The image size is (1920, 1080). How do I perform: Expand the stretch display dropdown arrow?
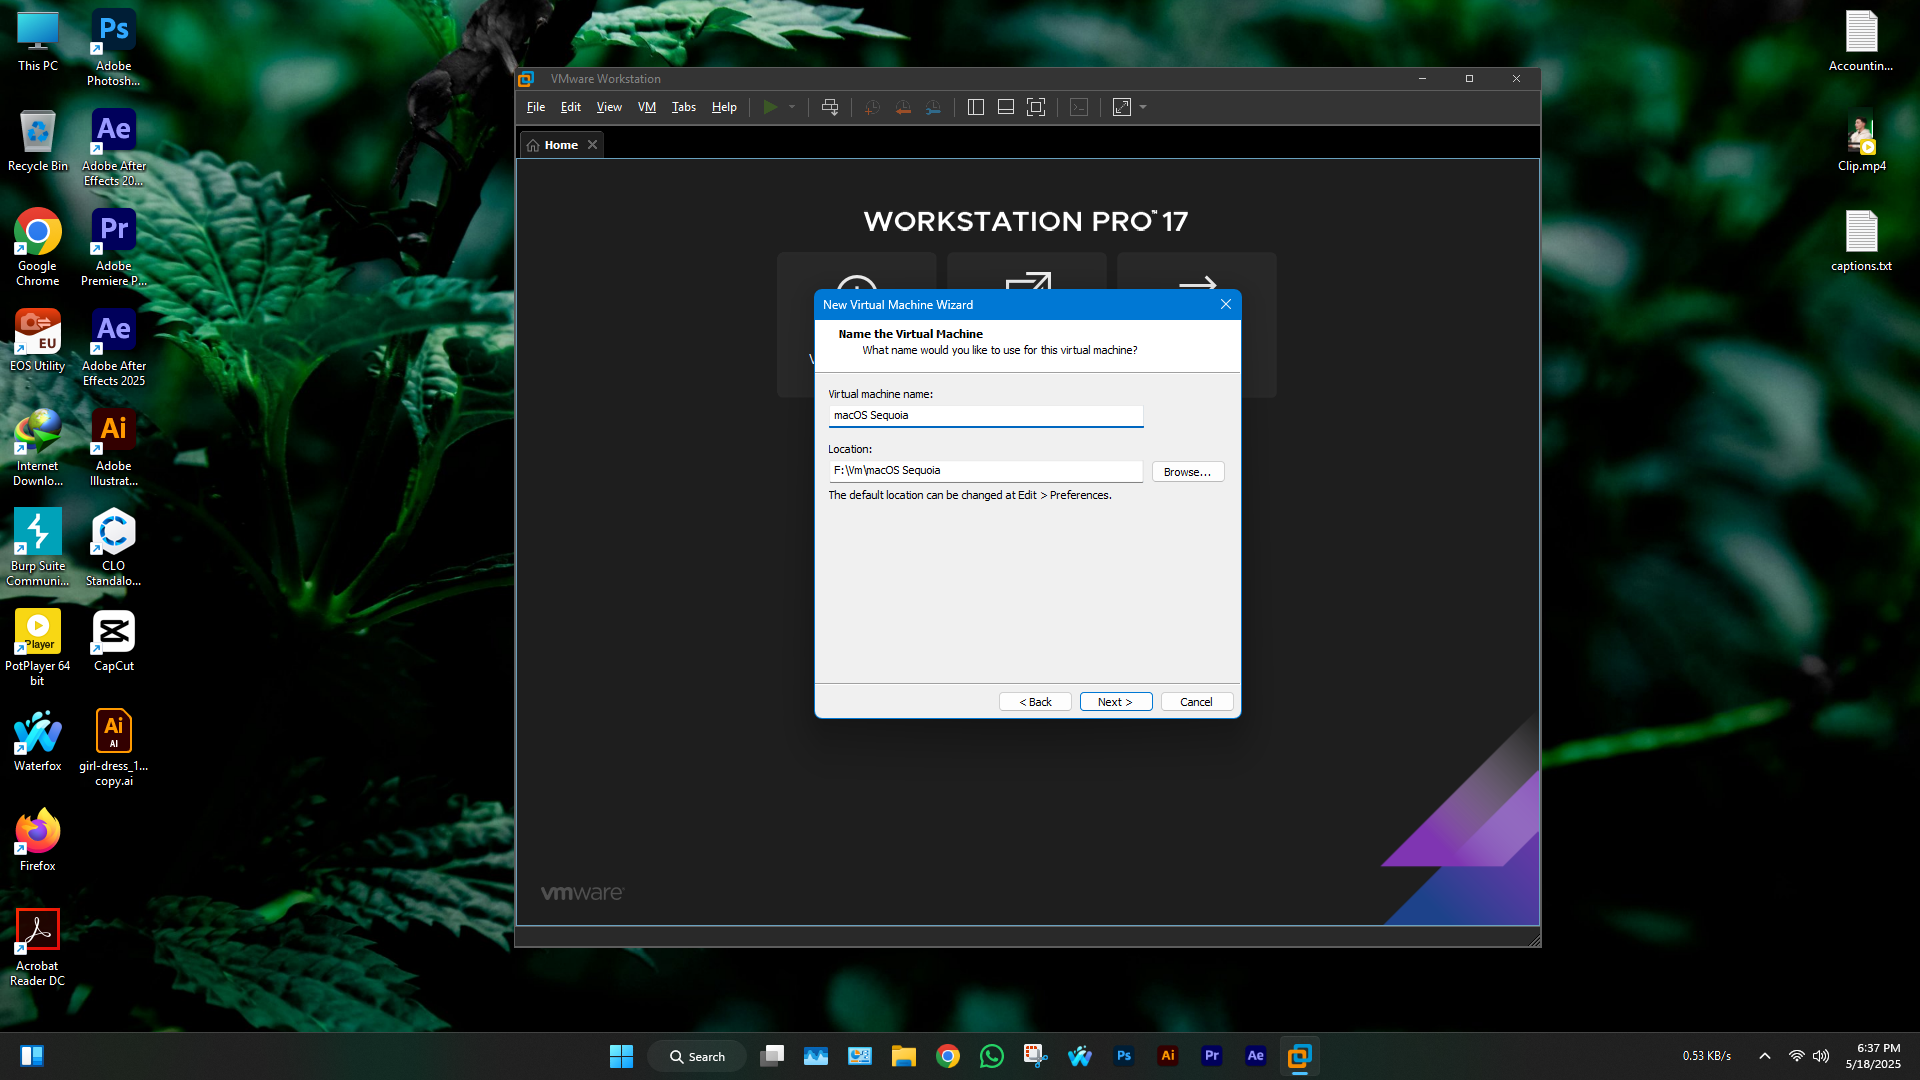[1143, 107]
